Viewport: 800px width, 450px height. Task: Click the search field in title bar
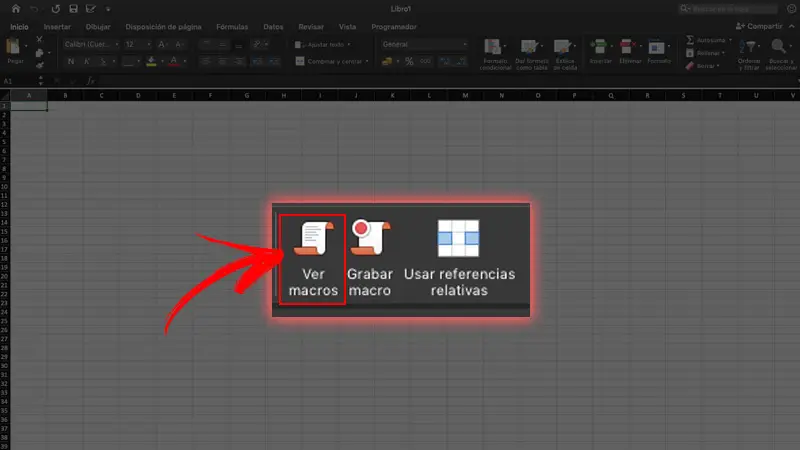click(x=729, y=9)
